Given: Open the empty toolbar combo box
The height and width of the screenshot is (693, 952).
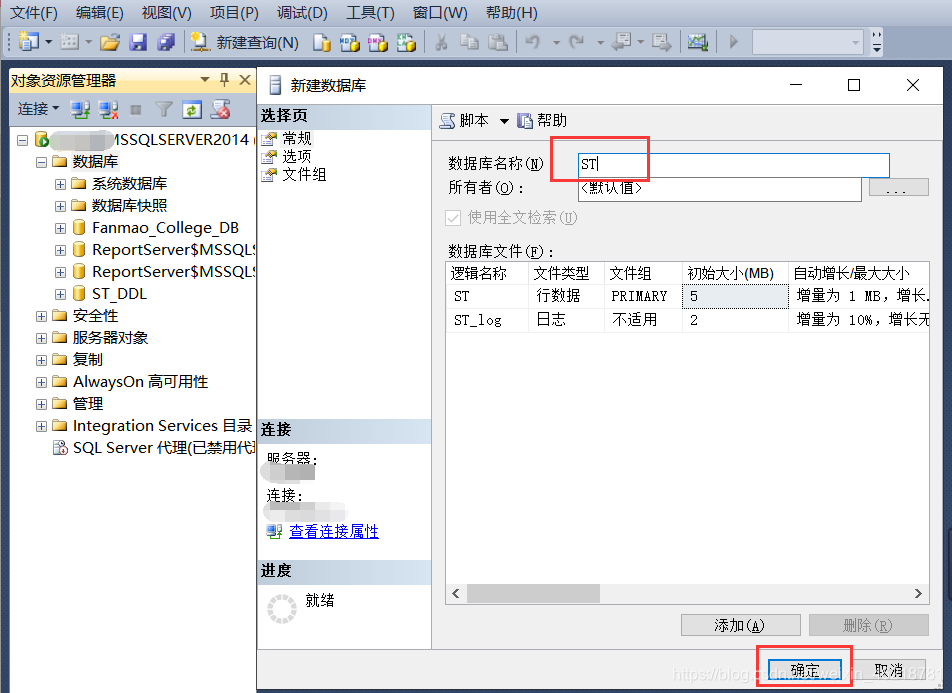Looking at the screenshot, I should click(808, 43).
